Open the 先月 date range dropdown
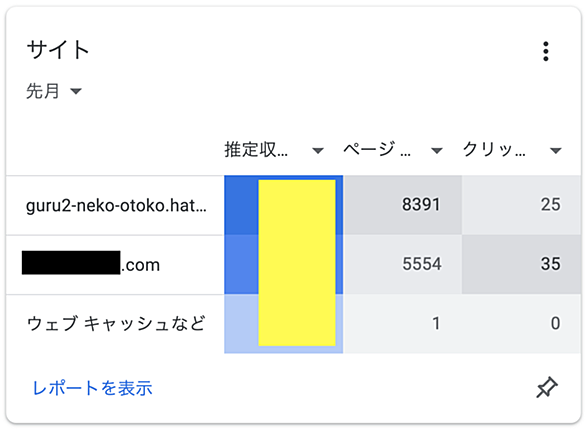 click(x=54, y=91)
